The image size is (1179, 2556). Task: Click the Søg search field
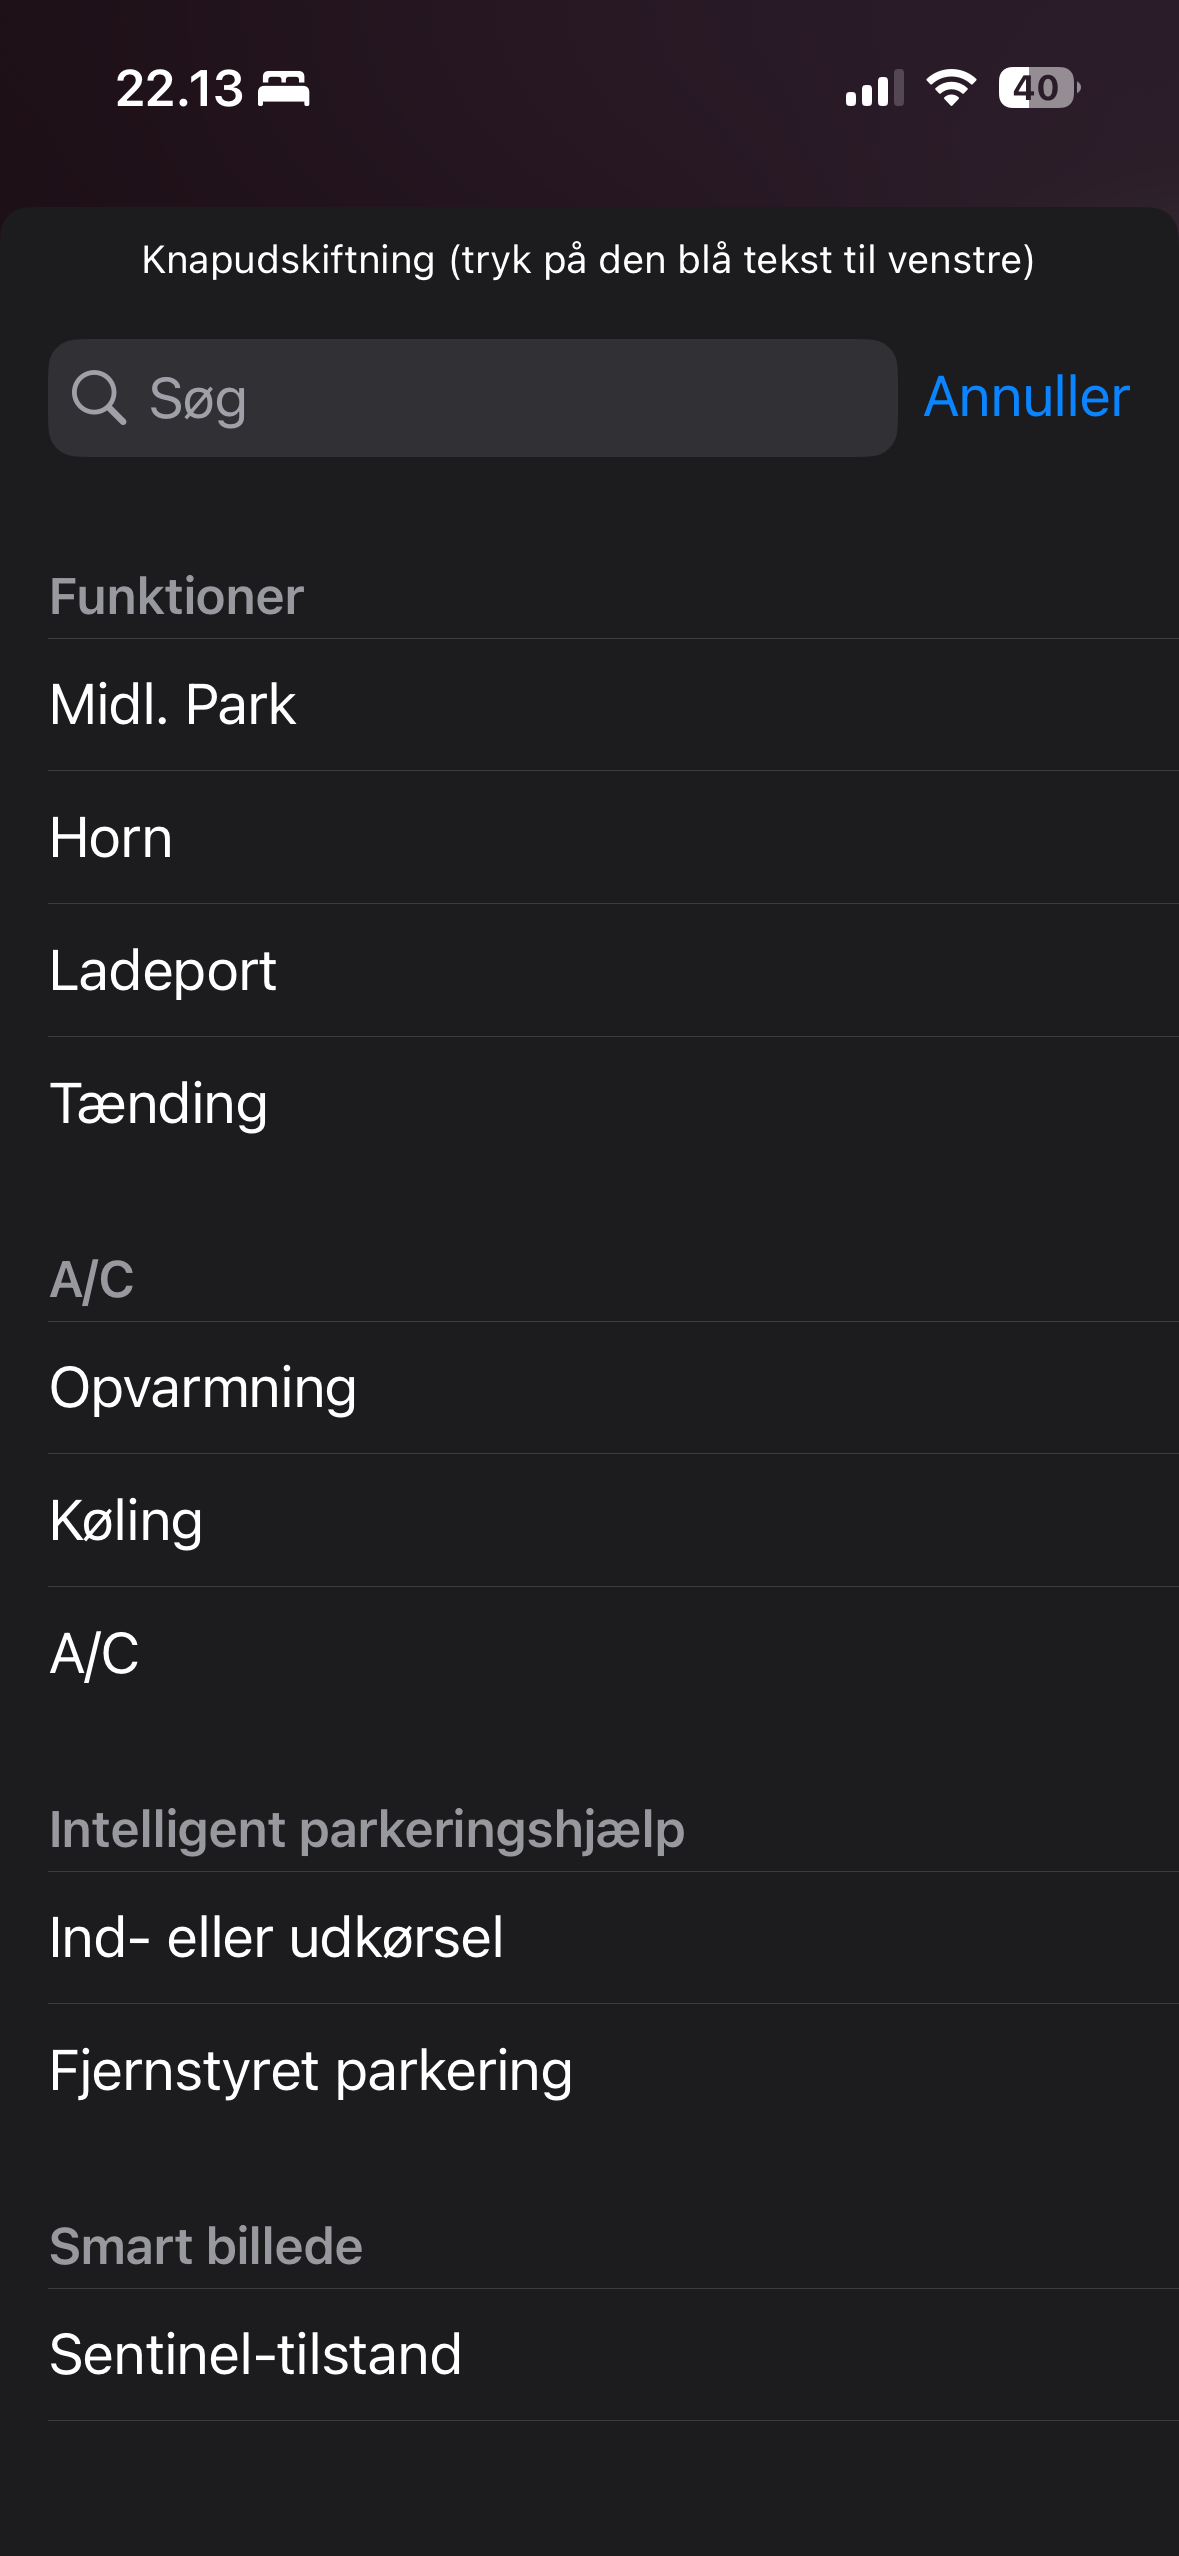(x=500, y=398)
